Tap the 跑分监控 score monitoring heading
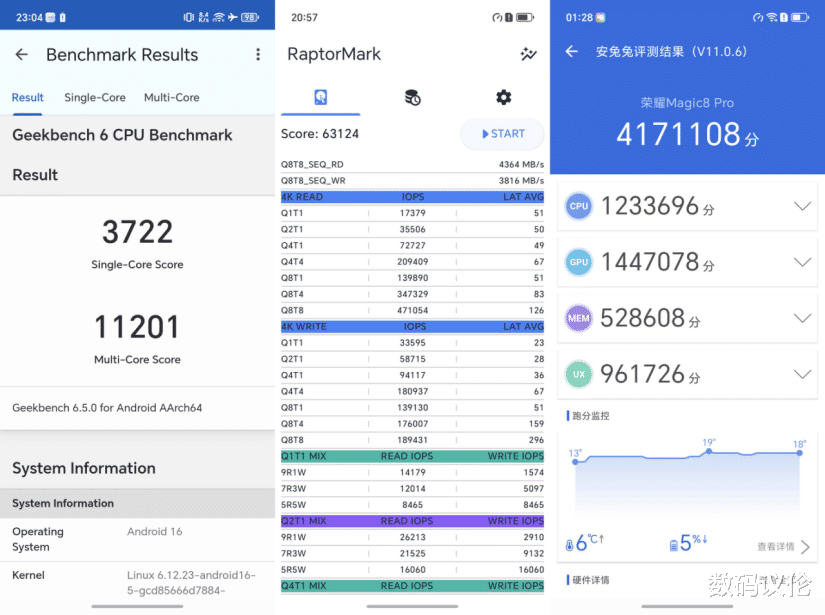The width and height of the screenshot is (825, 615). 591,416
